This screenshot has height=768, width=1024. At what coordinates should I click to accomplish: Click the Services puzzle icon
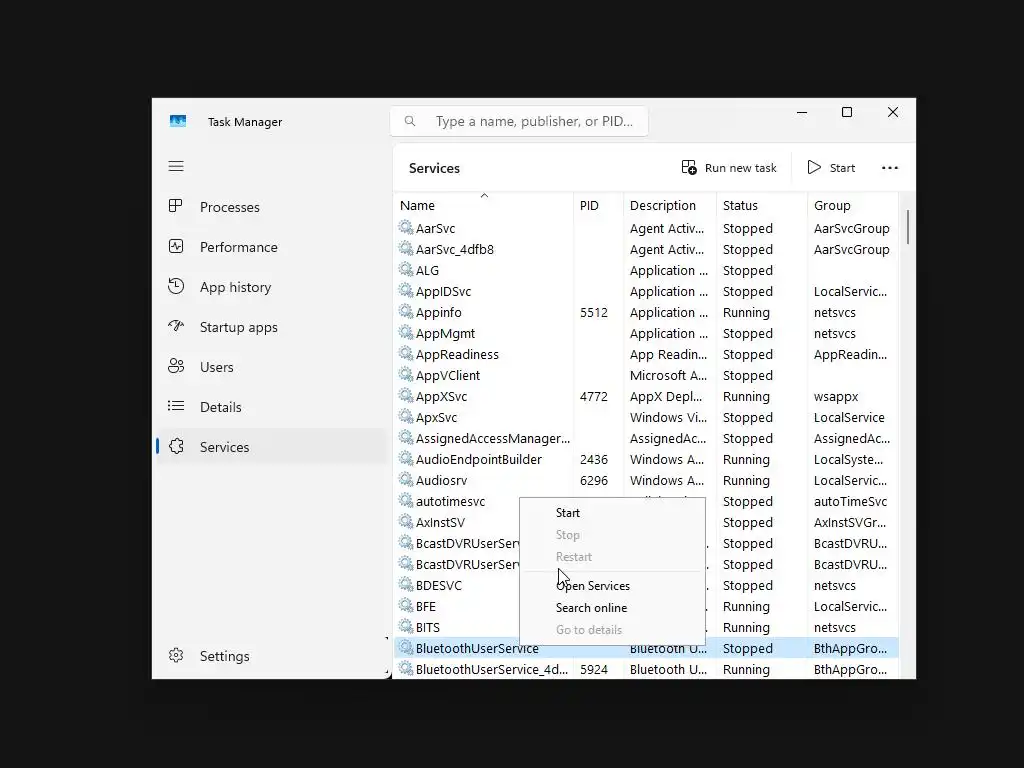point(176,446)
